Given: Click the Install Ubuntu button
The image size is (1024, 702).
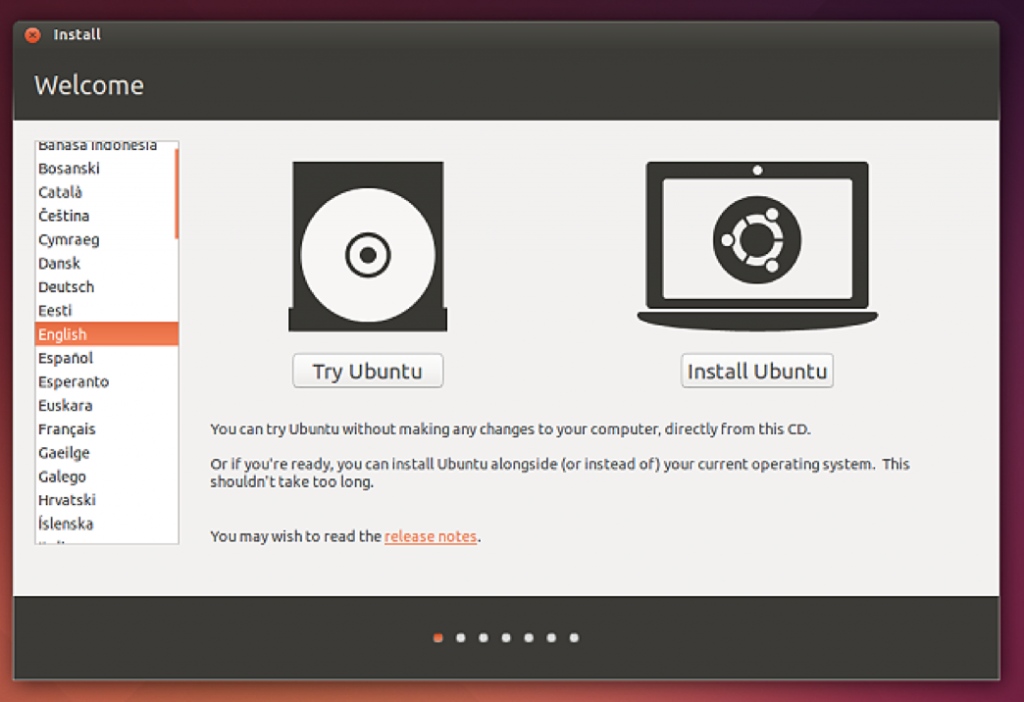Looking at the screenshot, I should pyautogui.click(x=757, y=371).
